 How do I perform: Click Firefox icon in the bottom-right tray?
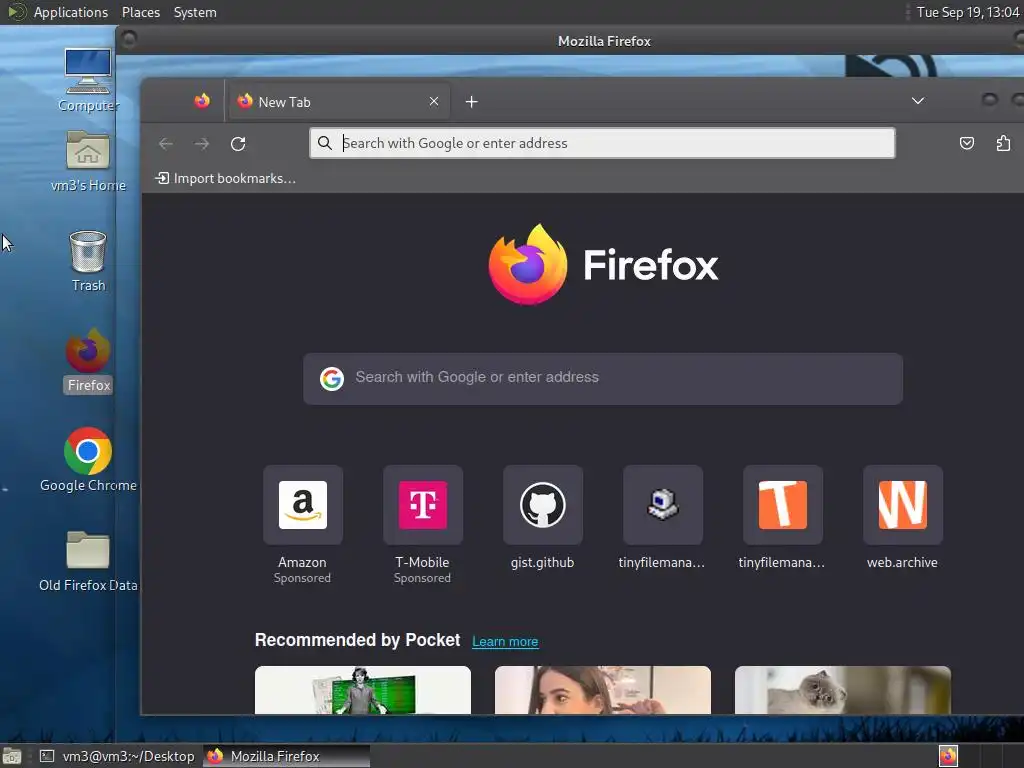pyautogui.click(x=948, y=756)
